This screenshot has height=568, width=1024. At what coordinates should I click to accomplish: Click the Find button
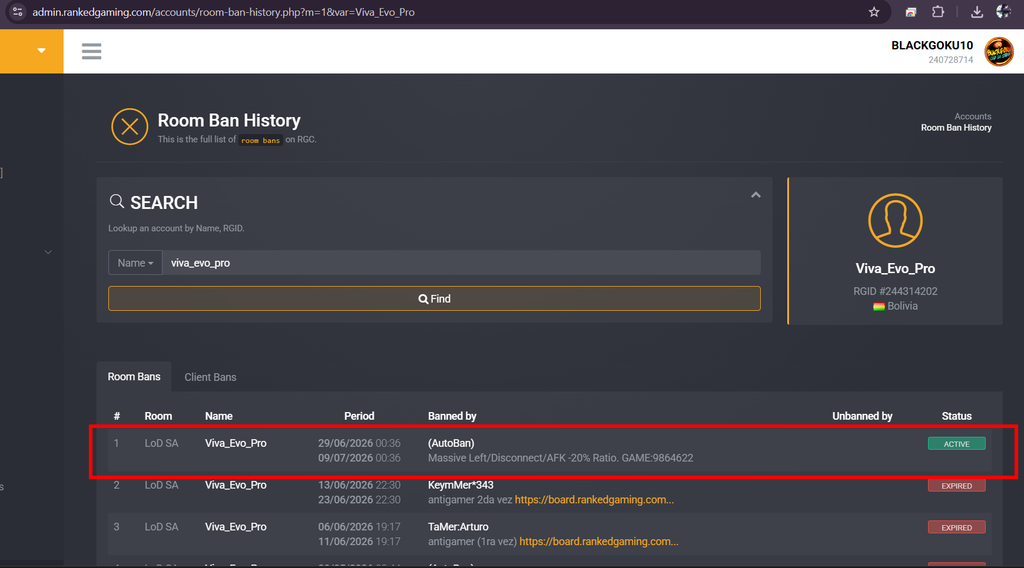pos(434,298)
